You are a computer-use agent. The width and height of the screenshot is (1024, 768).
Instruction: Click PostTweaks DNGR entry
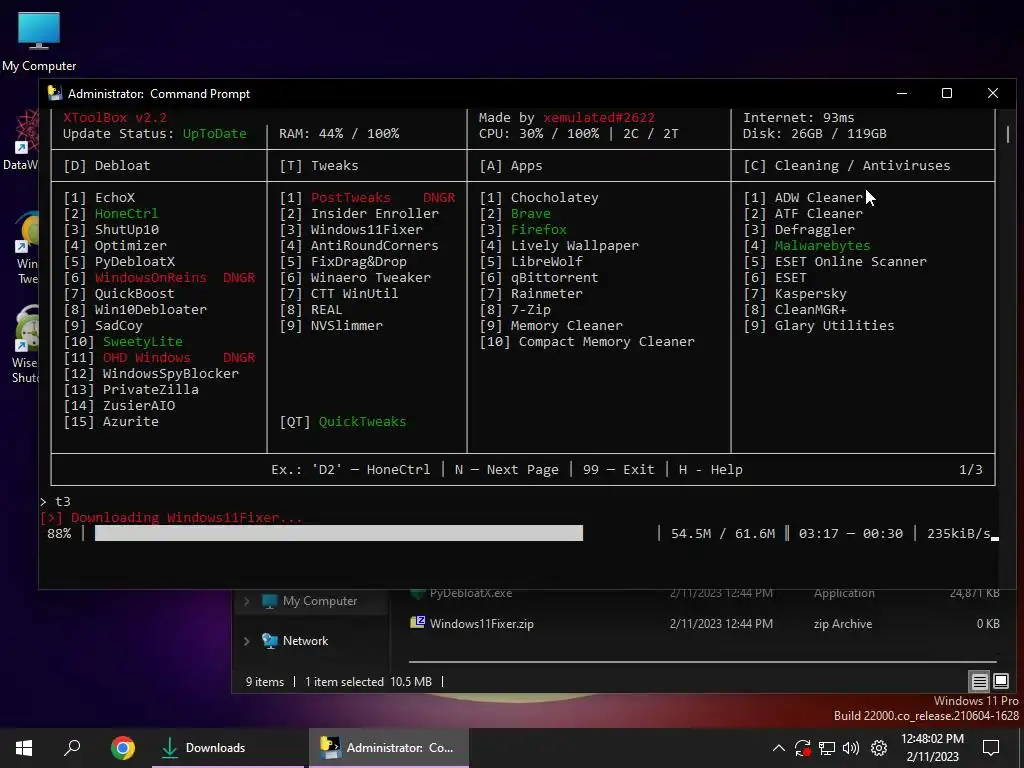pos(367,197)
